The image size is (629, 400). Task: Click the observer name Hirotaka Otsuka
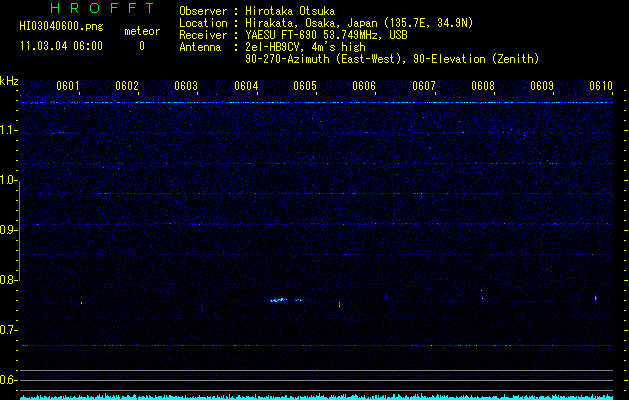290,11
